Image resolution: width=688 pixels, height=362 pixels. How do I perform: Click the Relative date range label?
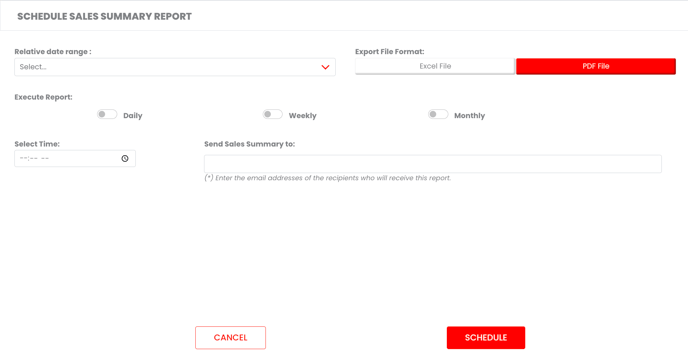53,51
